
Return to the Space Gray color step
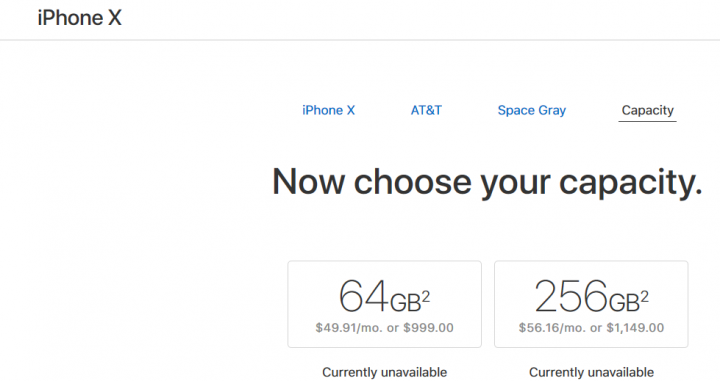click(532, 111)
